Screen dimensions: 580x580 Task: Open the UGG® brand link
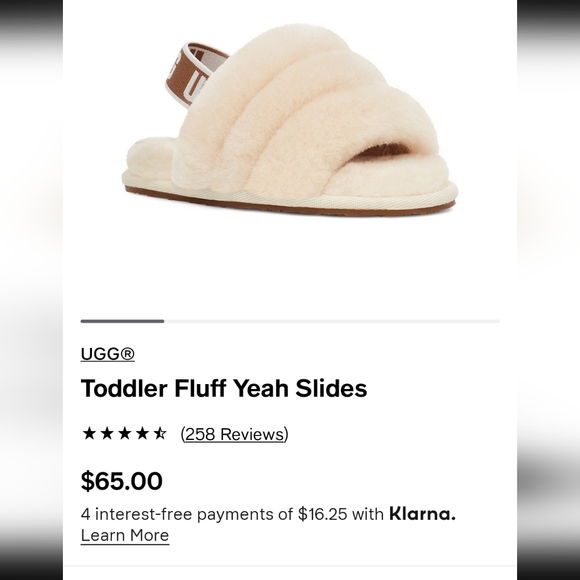[x=108, y=354]
